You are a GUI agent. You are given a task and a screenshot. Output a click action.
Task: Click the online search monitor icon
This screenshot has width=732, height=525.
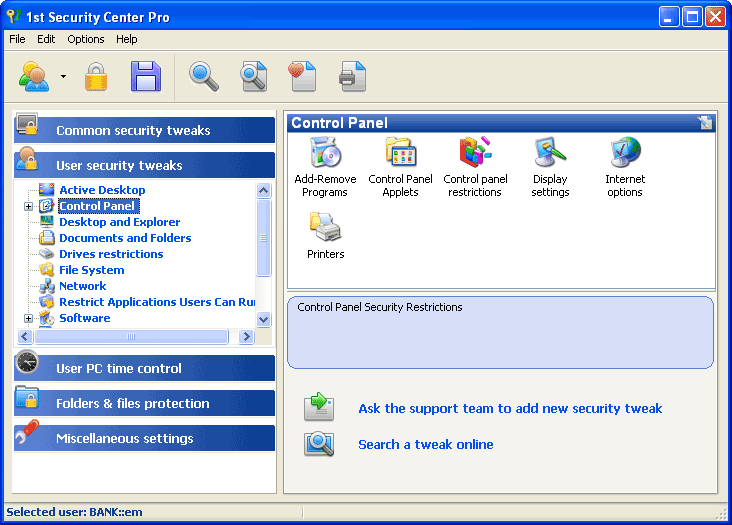[x=319, y=444]
